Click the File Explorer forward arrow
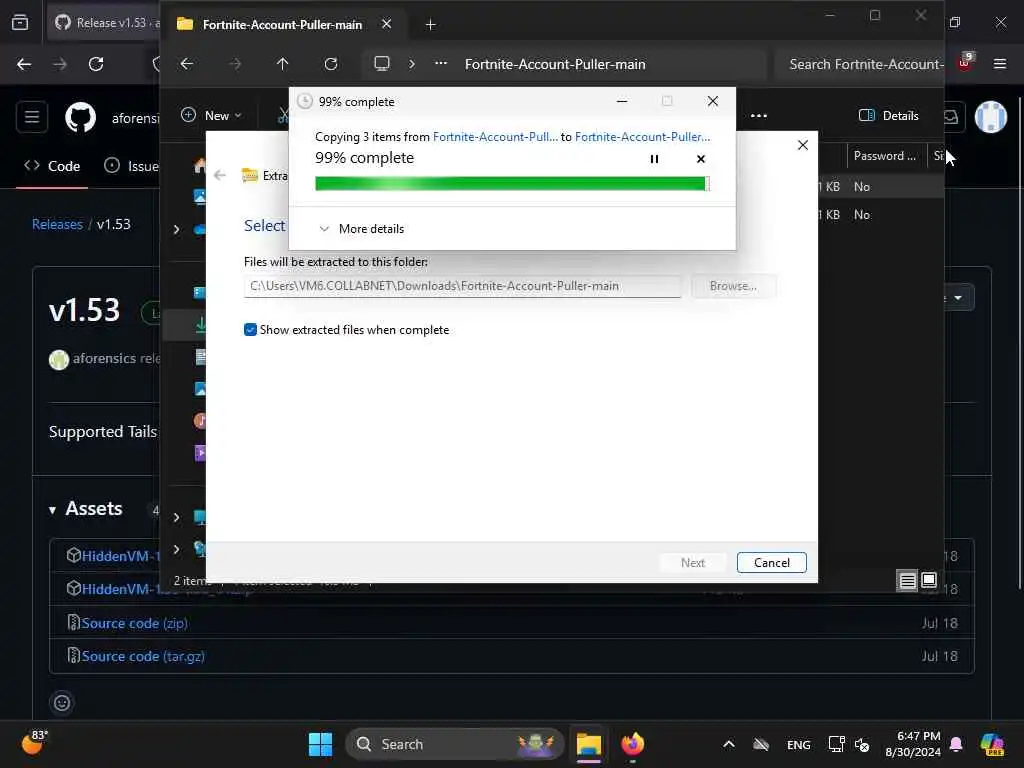 pyautogui.click(x=235, y=64)
